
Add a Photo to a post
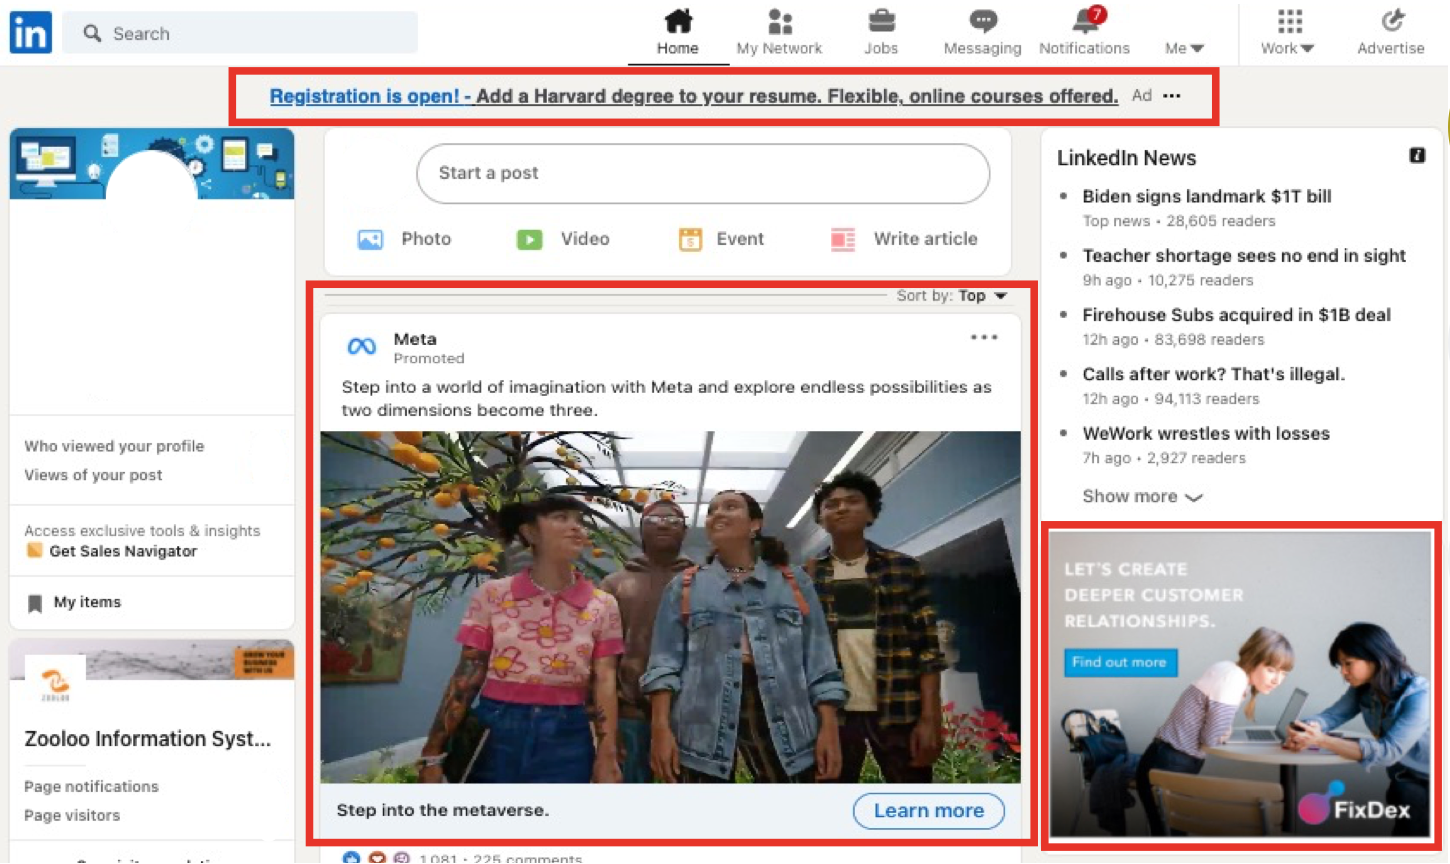(404, 239)
